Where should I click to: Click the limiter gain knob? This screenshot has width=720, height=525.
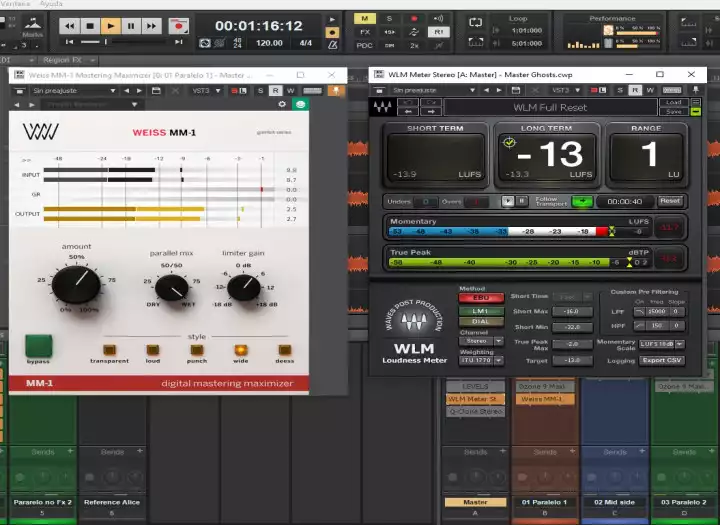click(x=243, y=288)
